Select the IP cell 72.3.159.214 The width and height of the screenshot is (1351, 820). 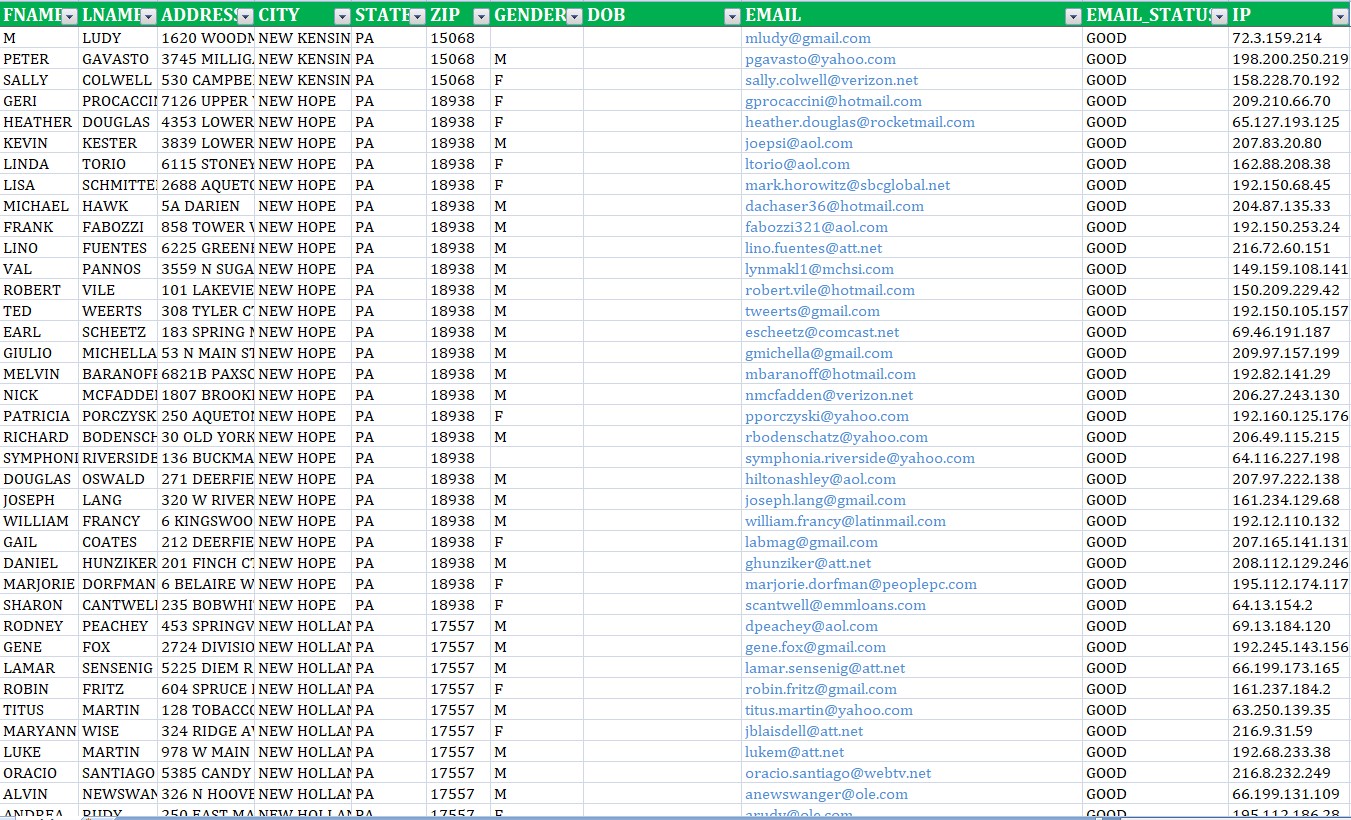(x=1289, y=38)
